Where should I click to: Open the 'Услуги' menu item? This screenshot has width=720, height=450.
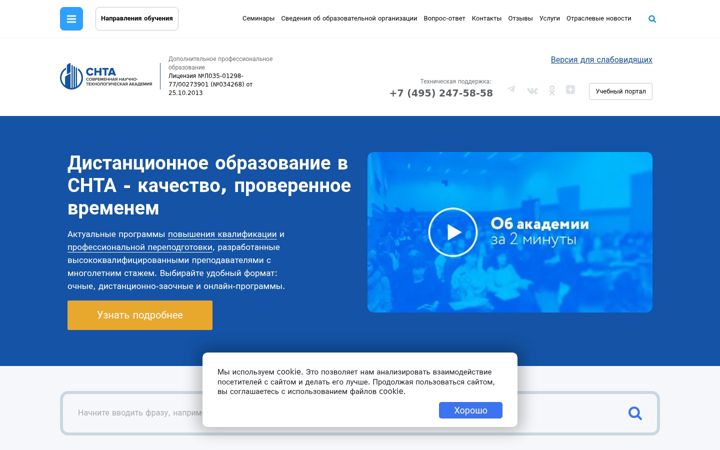pyautogui.click(x=549, y=19)
